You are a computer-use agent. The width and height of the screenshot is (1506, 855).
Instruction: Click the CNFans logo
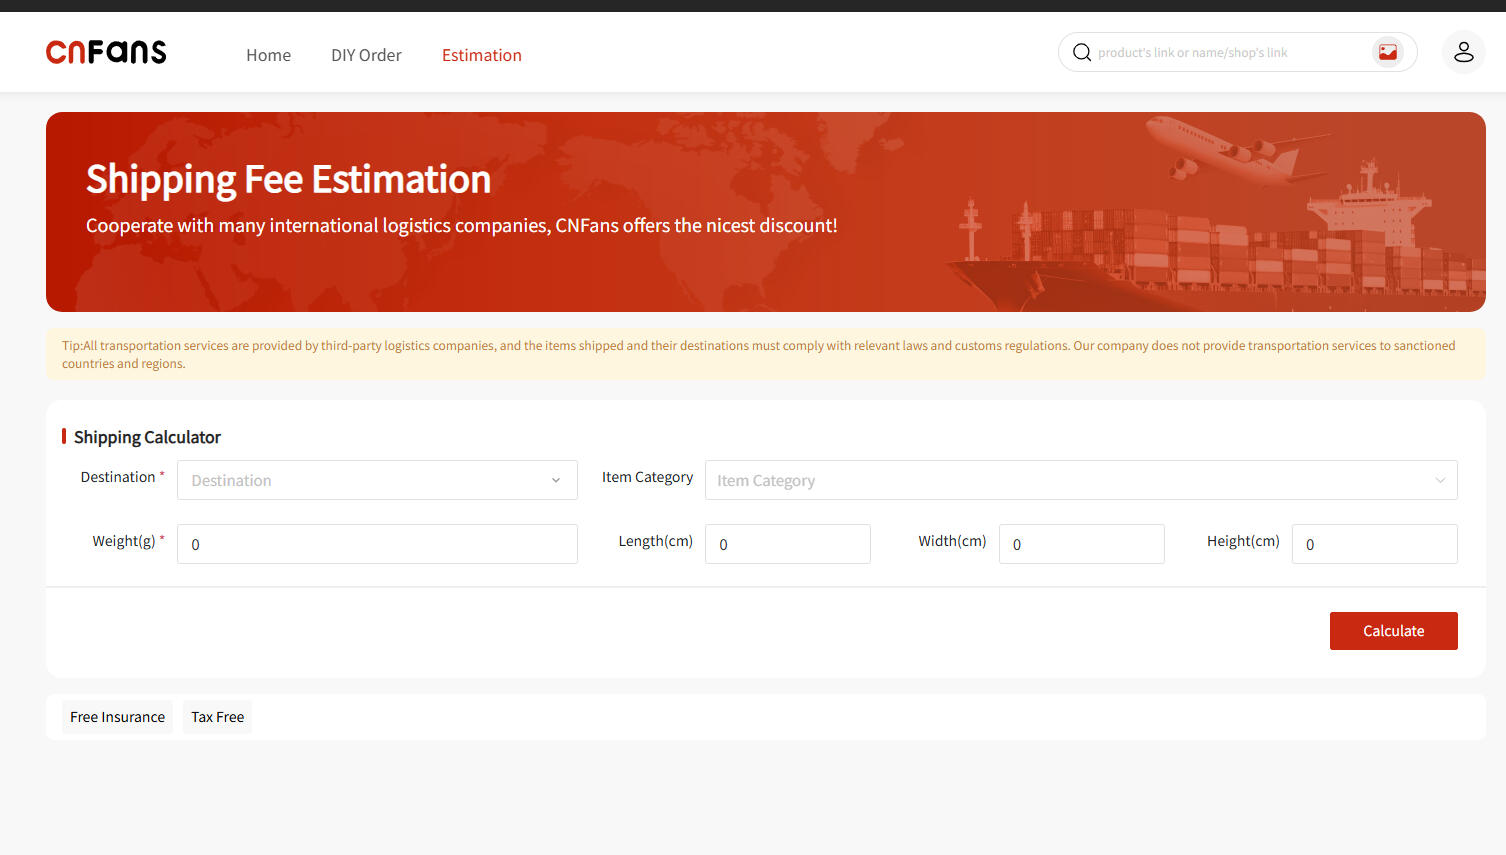(x=106, y=52)
